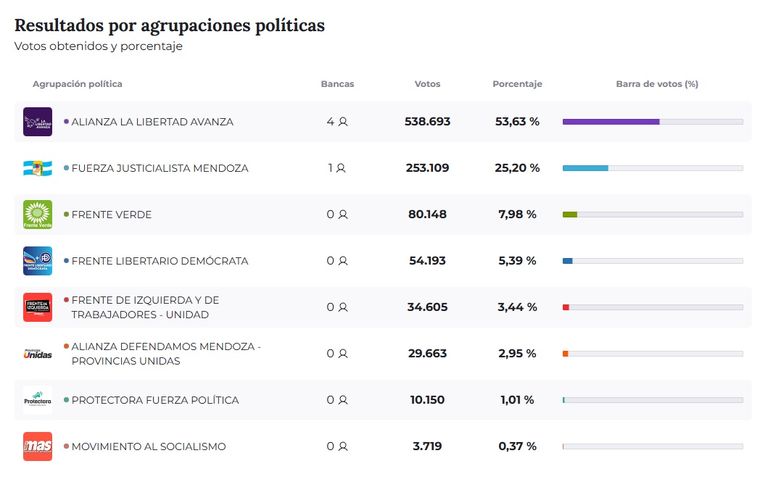
Task: Sort by the Votos column header
Action: 427,84
